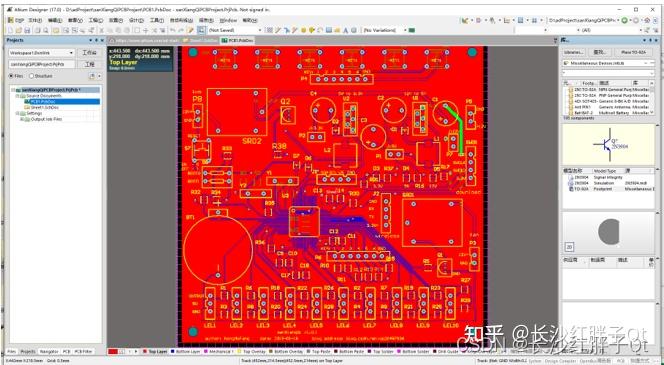
Task: Click the red current layer color swatch
Action: (x=113, y=351)
